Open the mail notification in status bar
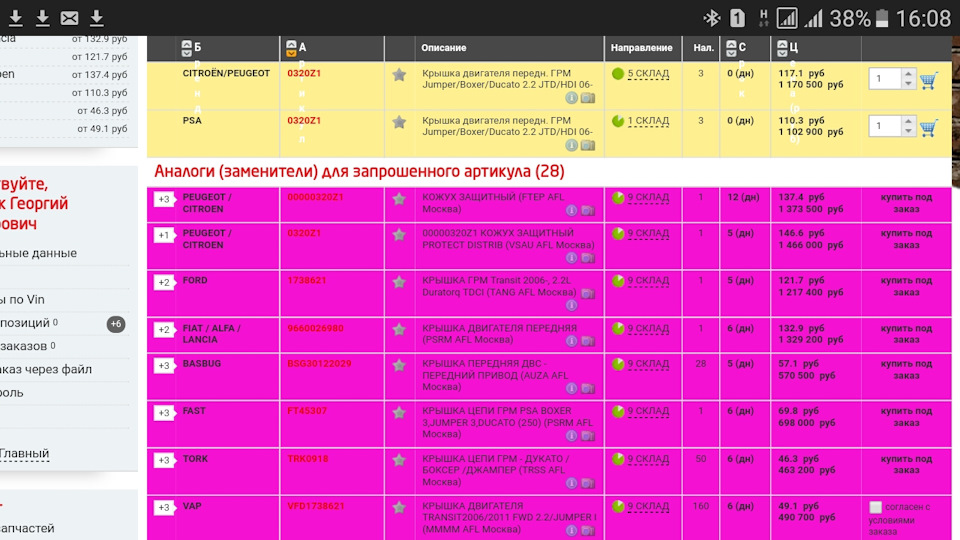 [x=69, y=18]
